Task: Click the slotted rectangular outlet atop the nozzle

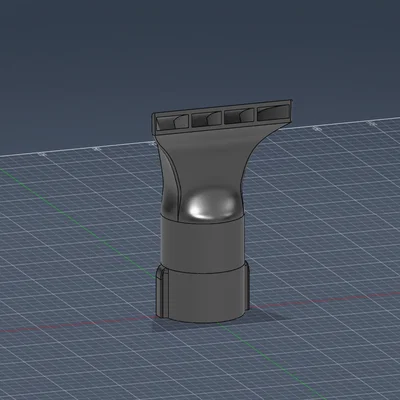Action: pyautogui.click(x=222, y=116)
